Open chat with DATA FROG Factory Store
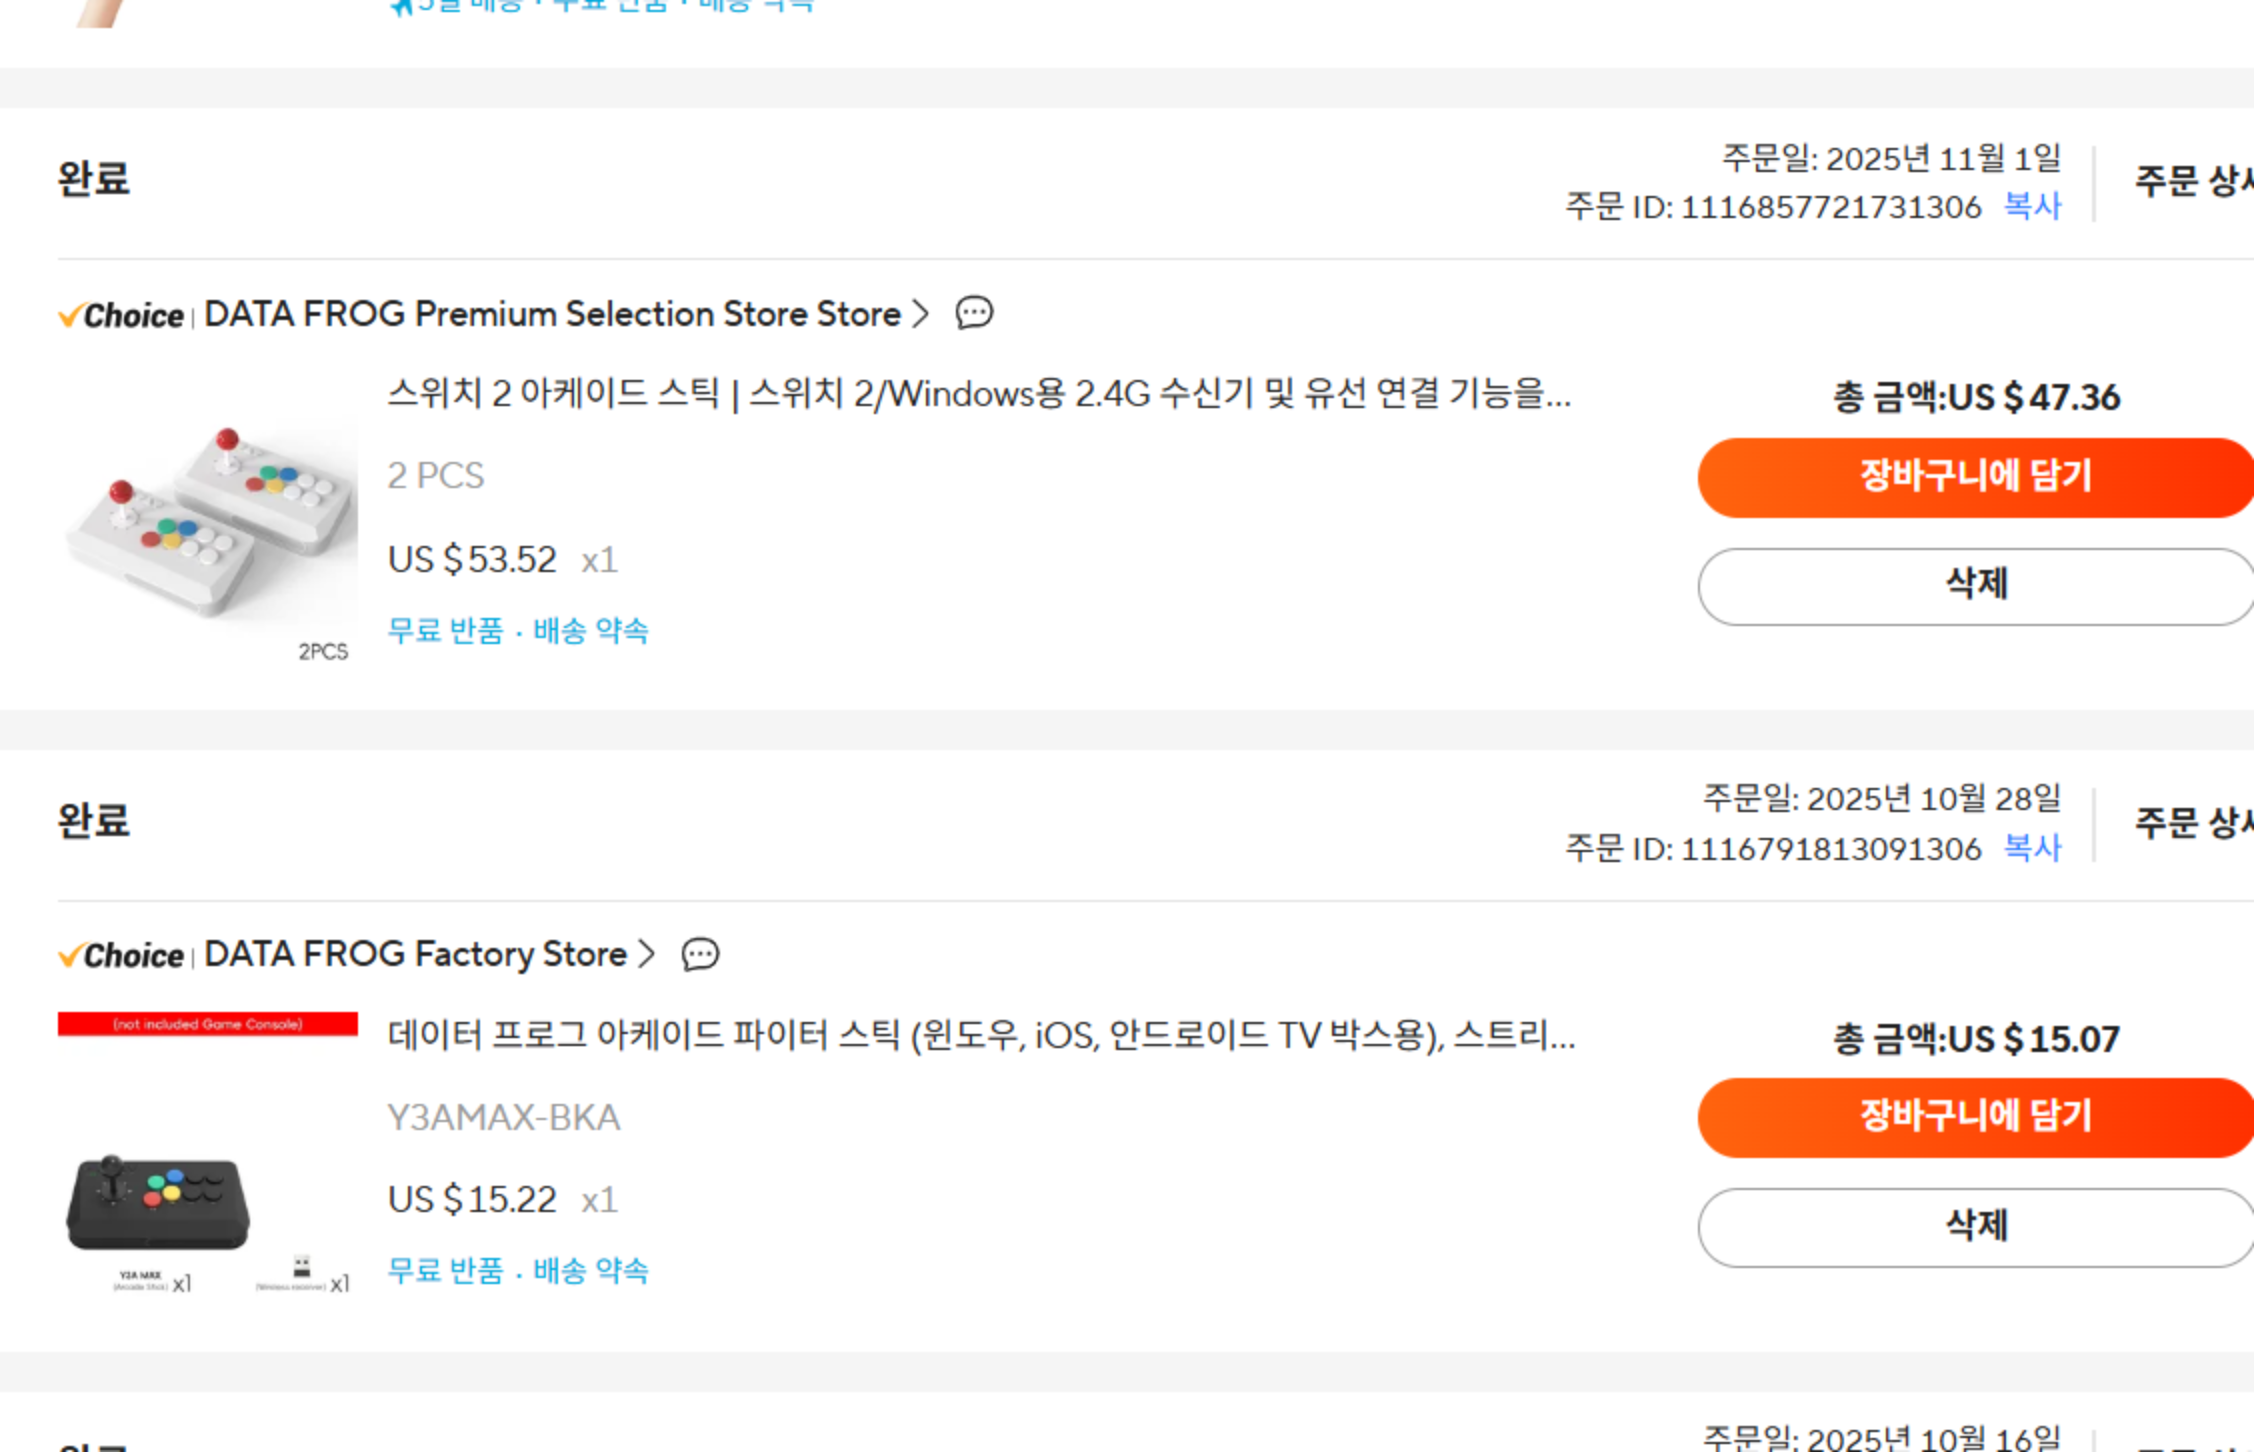 pos(700,954)
